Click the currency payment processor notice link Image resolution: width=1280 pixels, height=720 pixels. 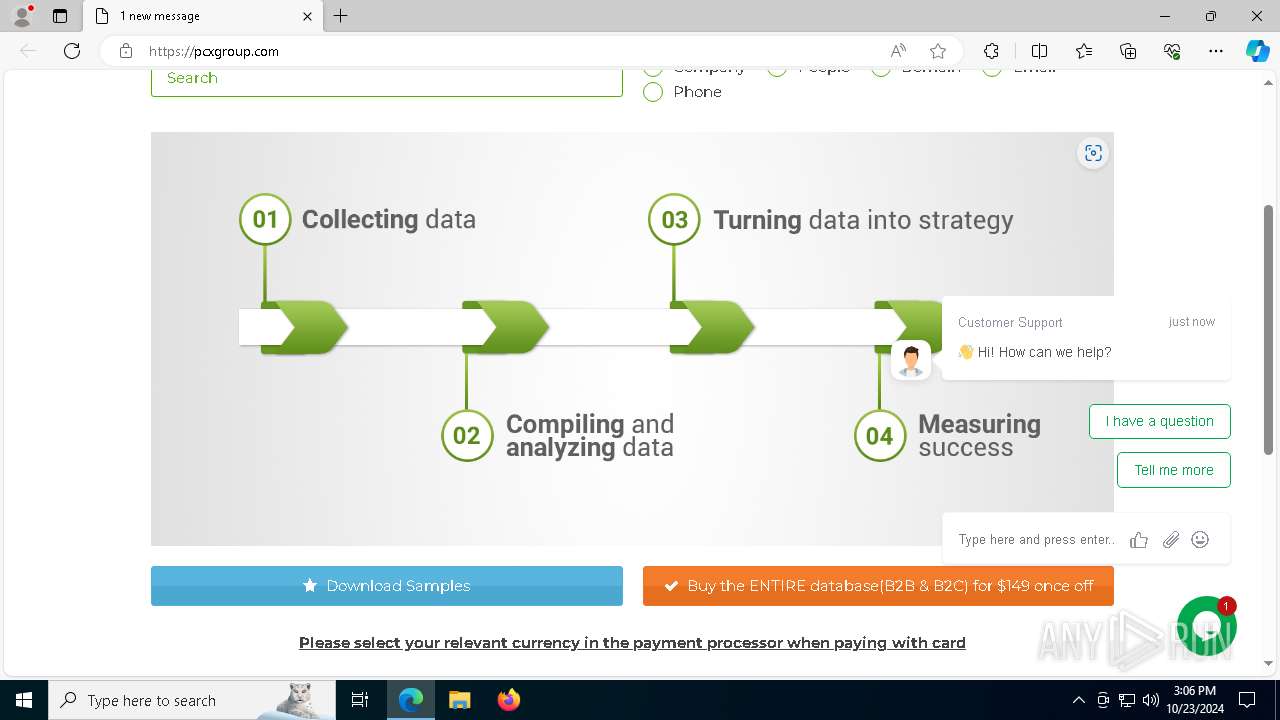coord(632,643)
